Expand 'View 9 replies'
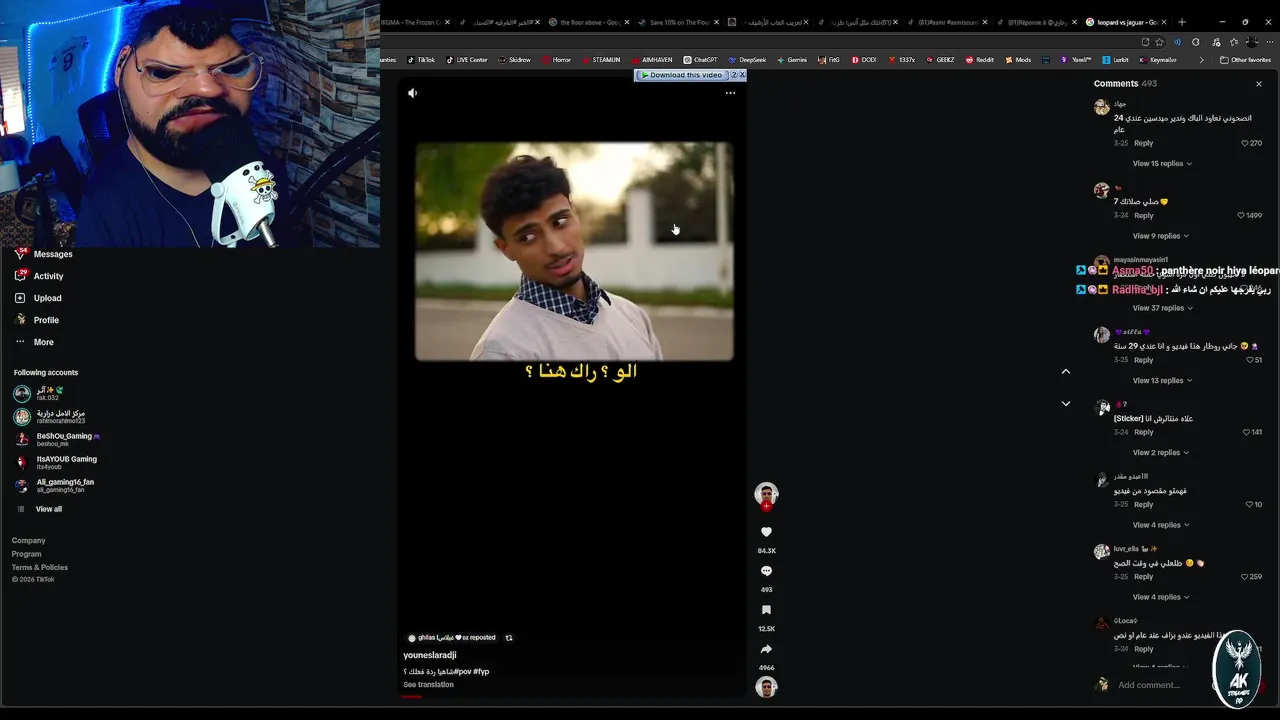Image resolution: width=1280 pixels, height=720 pixels. tap(1160, 236)
